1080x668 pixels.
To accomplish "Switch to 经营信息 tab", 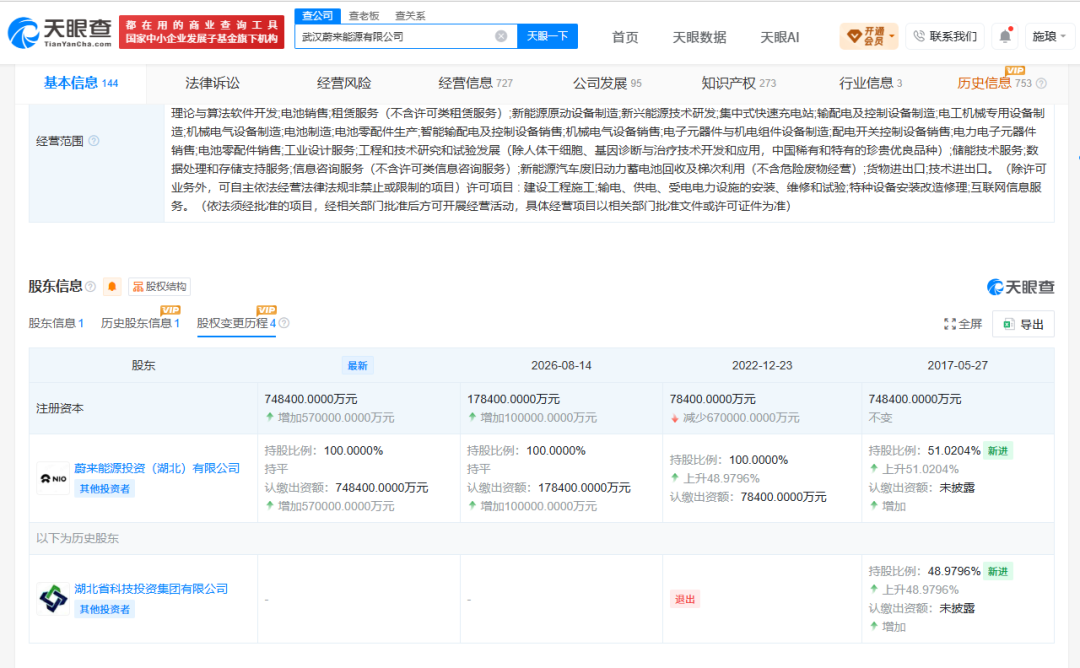I will (x=475, y=83).
